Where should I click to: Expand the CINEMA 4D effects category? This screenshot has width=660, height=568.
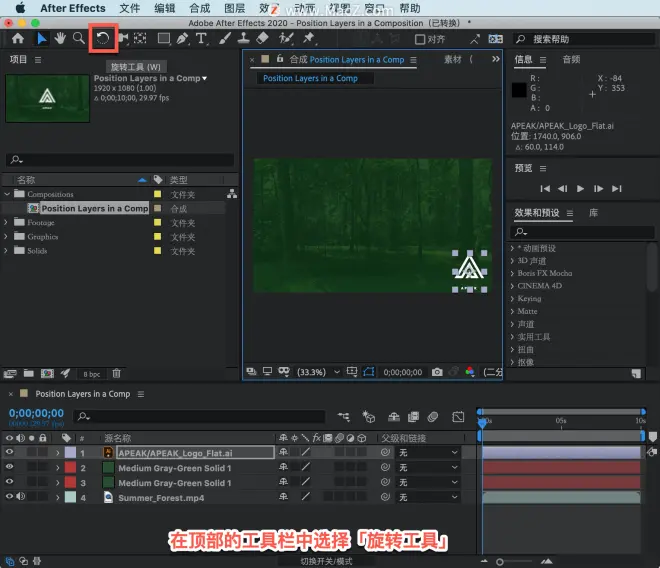(x=512, y=286)
